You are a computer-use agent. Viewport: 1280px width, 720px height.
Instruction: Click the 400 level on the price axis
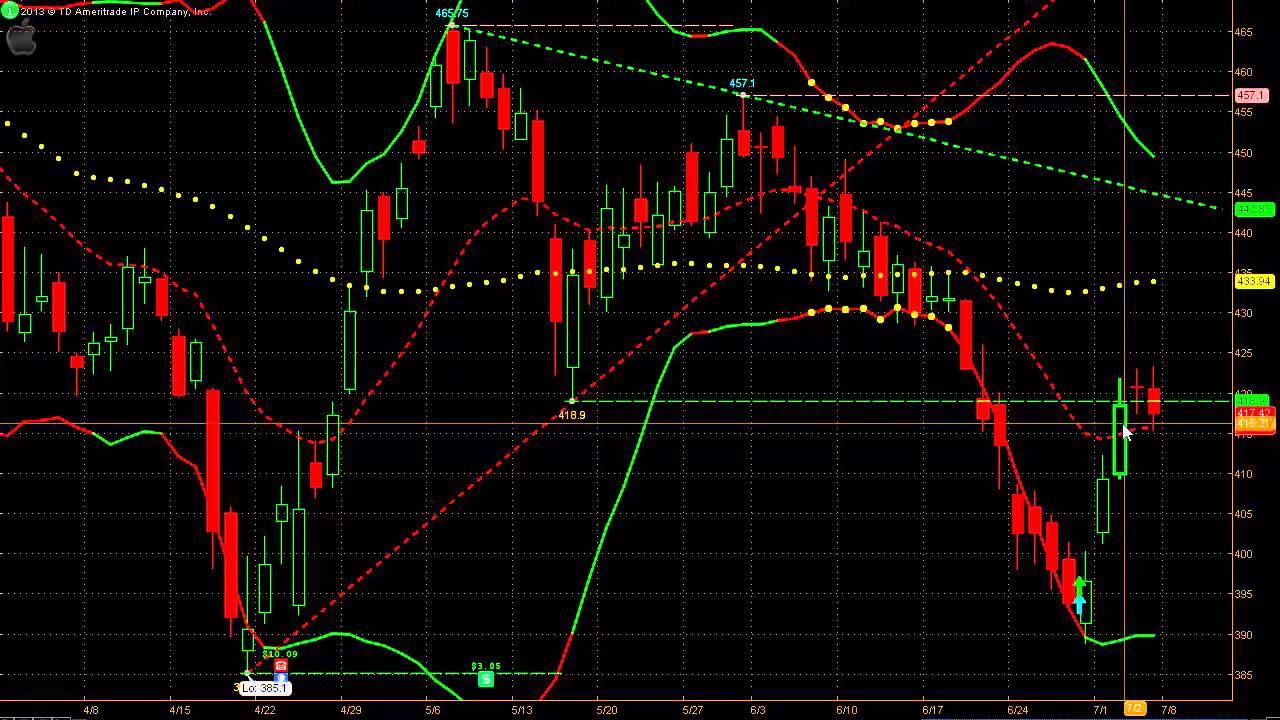click(x=1243, y=554)
